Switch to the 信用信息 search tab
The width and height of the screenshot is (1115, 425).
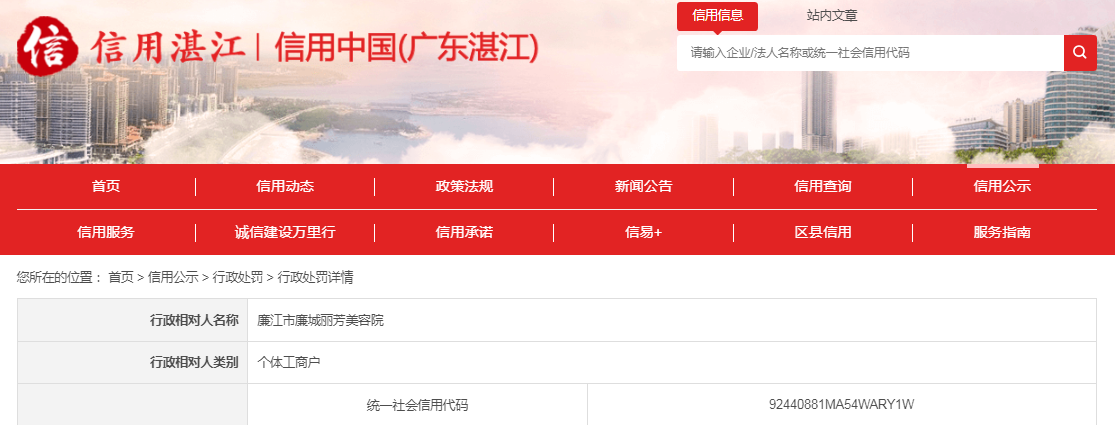coord(717,16)
